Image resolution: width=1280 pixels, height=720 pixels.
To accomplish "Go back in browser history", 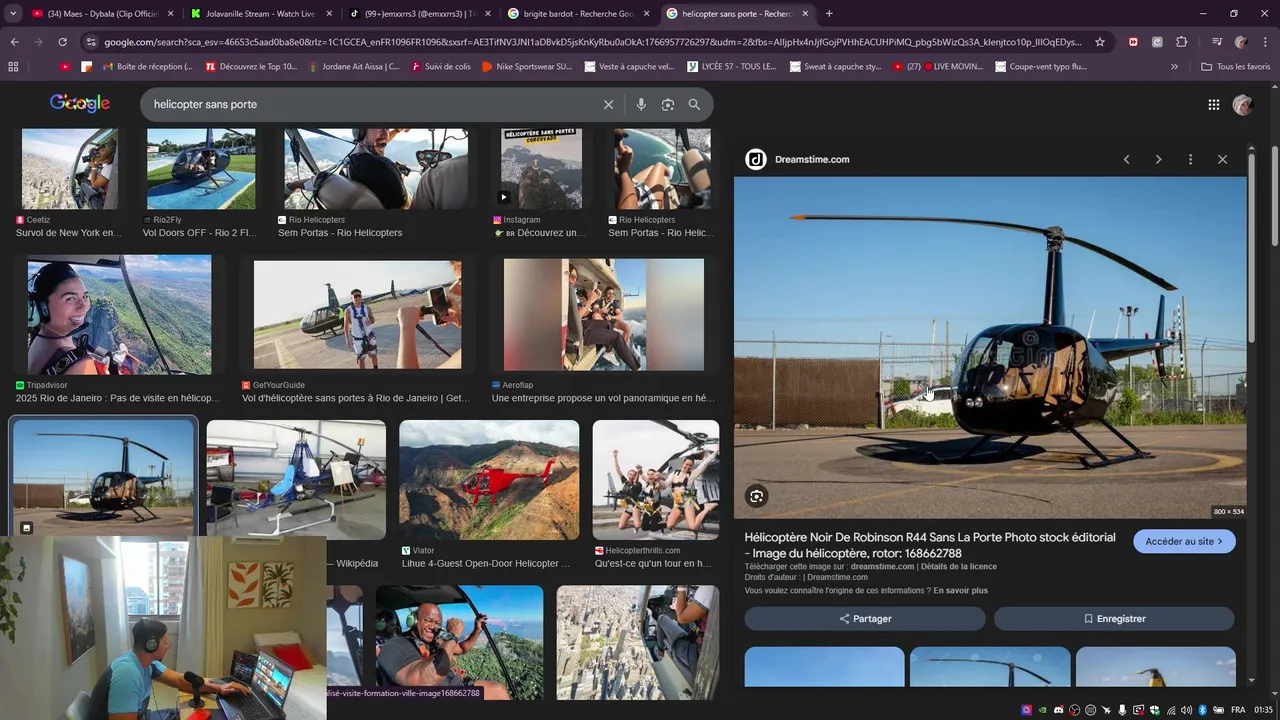I will click(14, 42).
